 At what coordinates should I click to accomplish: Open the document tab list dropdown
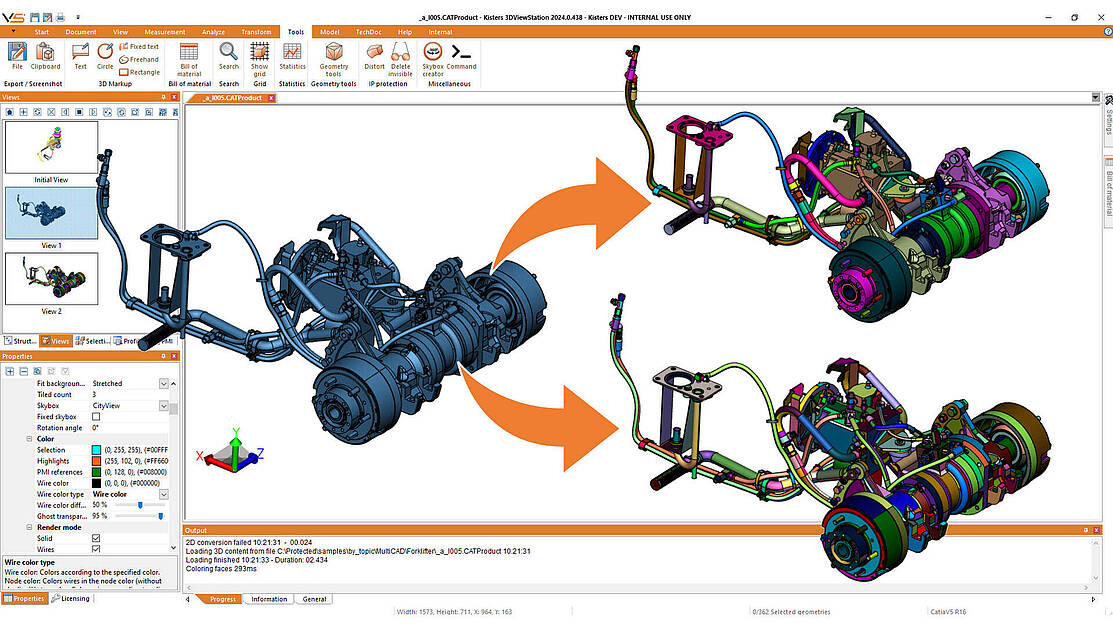(x=1095, y=97)
